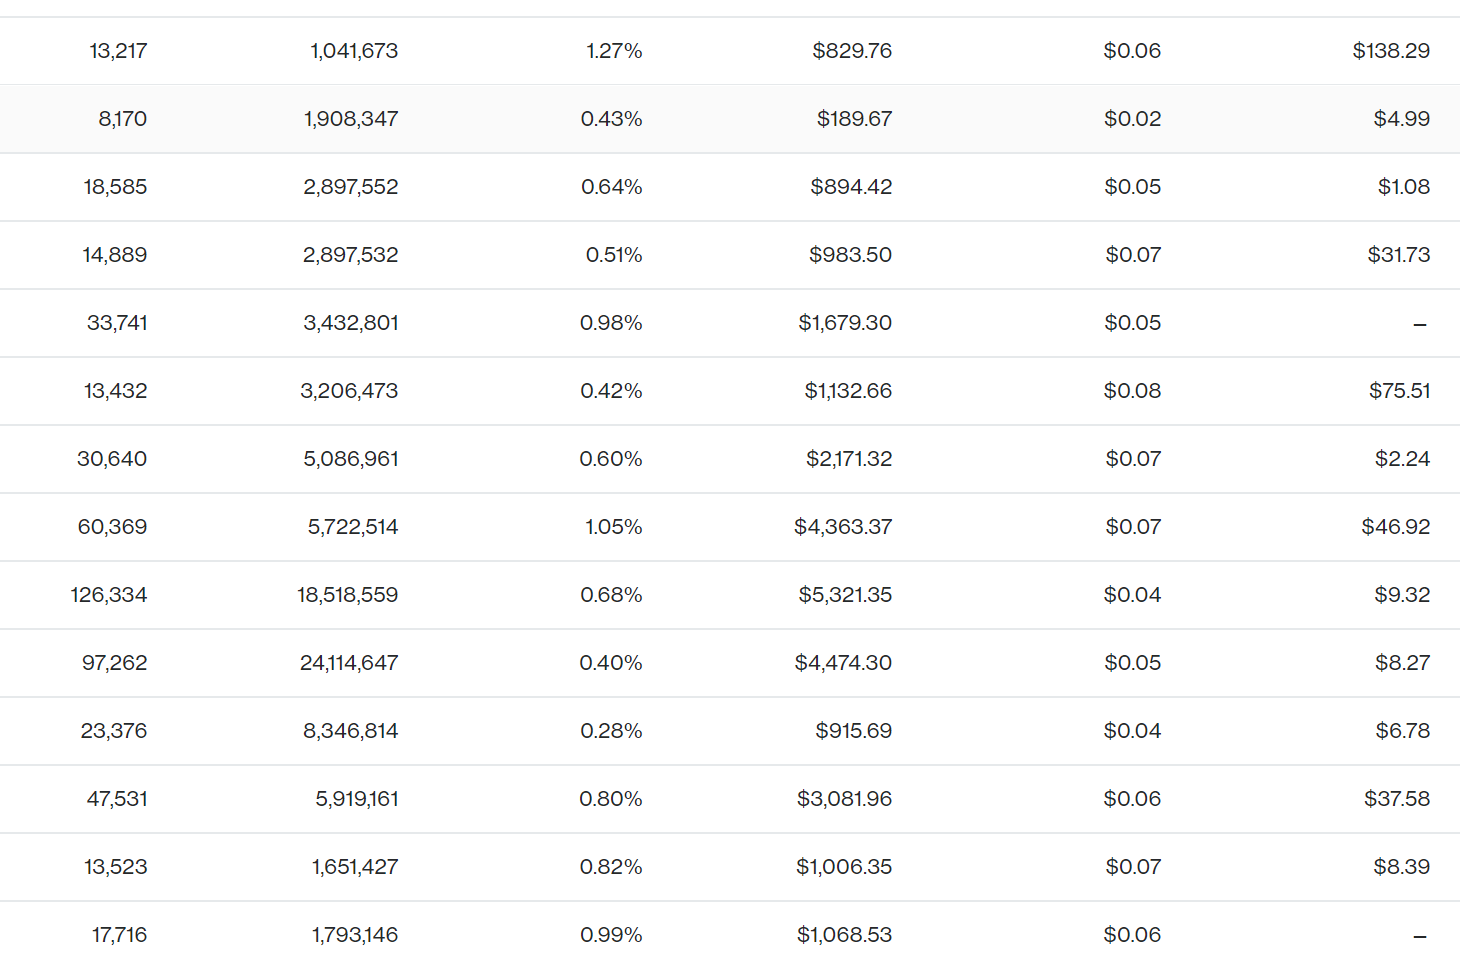The image size is (1460, 954).
Task: Click the $37.58 cell
Action: click(1396, 799)
